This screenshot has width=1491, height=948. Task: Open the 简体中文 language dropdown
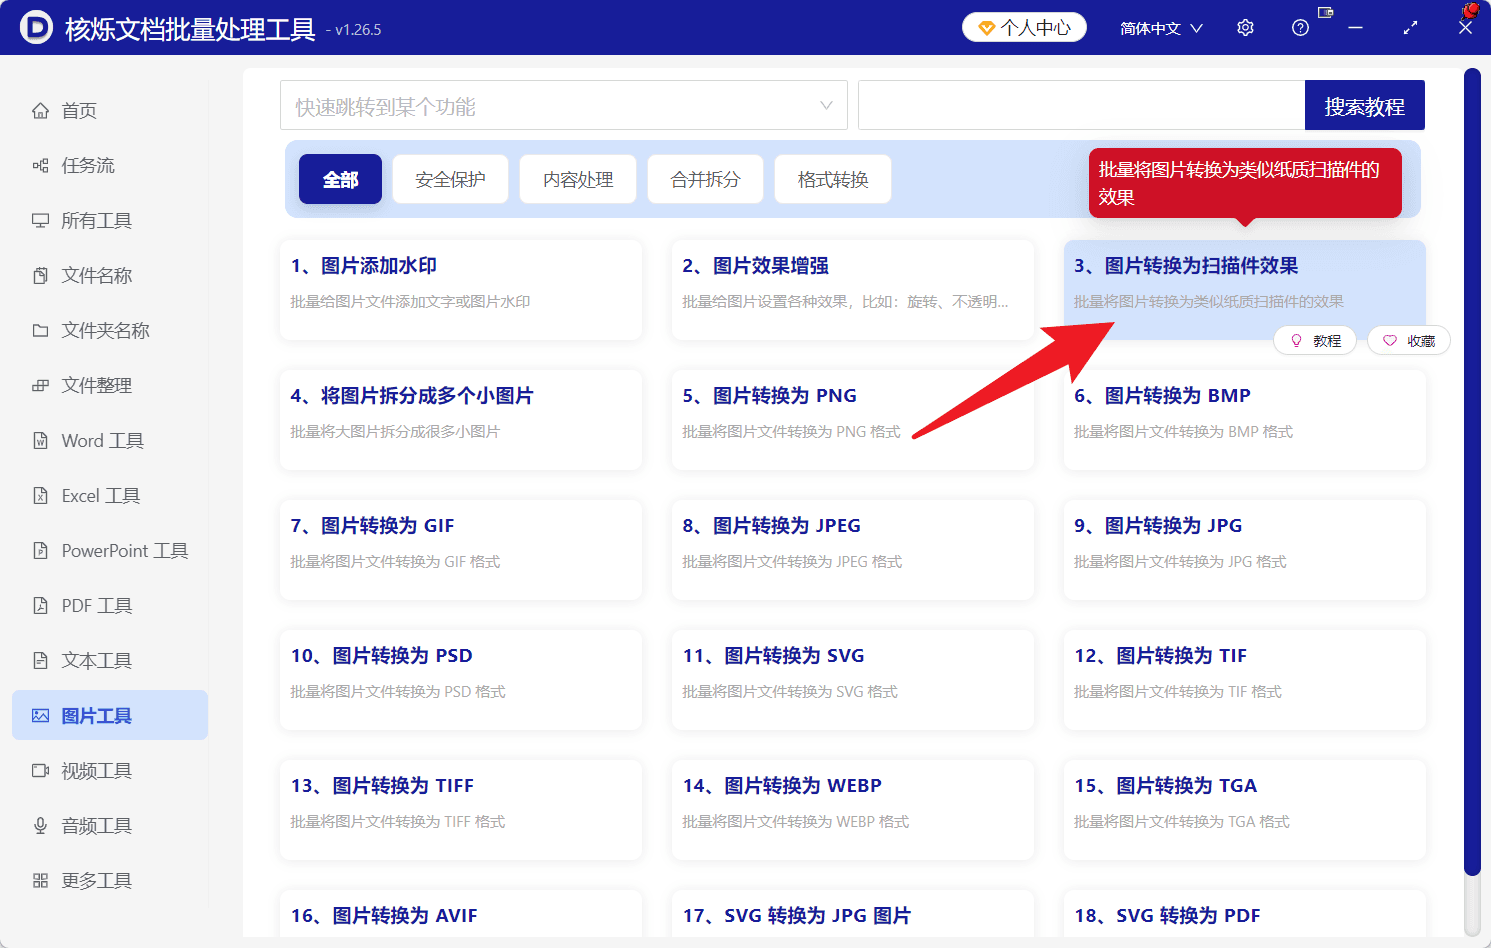point(1161,28)
